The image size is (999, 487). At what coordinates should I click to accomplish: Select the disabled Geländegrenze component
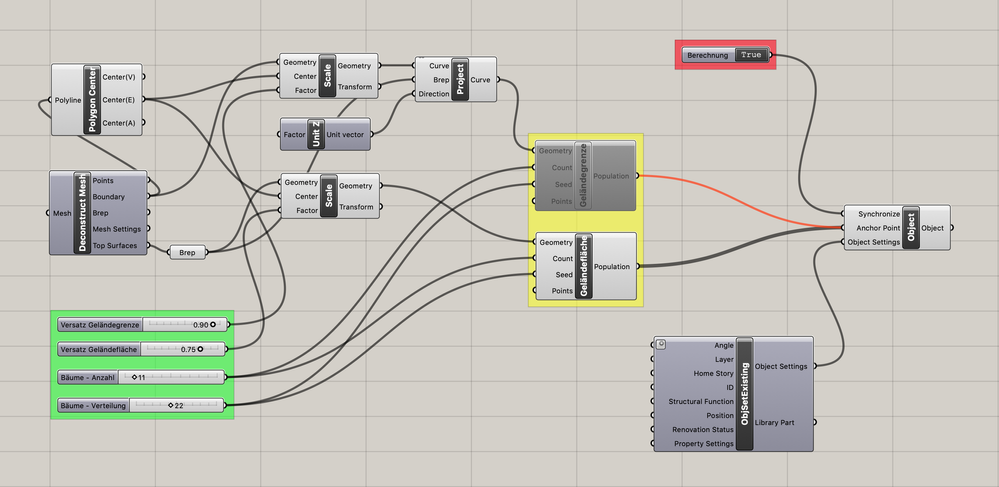point(584,176)
